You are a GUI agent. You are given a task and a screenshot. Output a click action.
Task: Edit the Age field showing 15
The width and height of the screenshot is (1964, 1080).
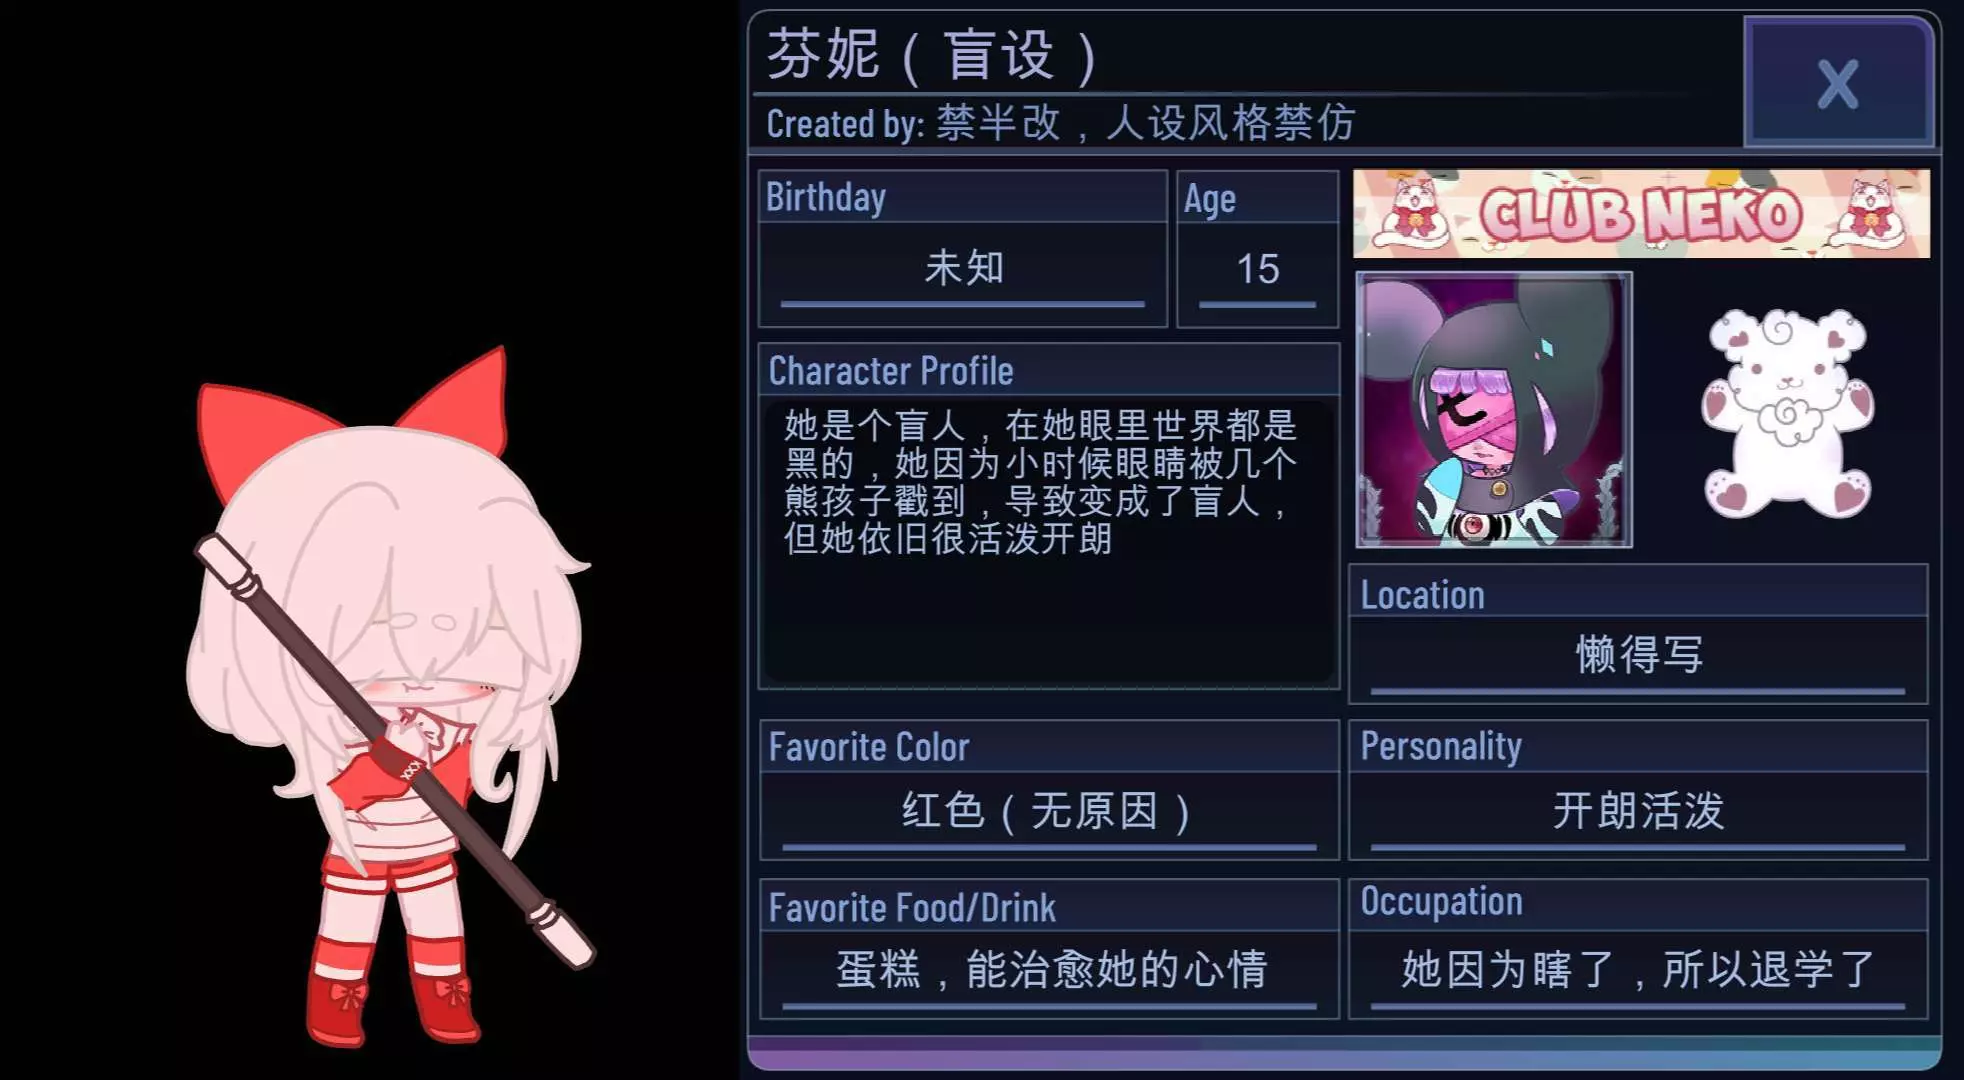[1257, 270]
